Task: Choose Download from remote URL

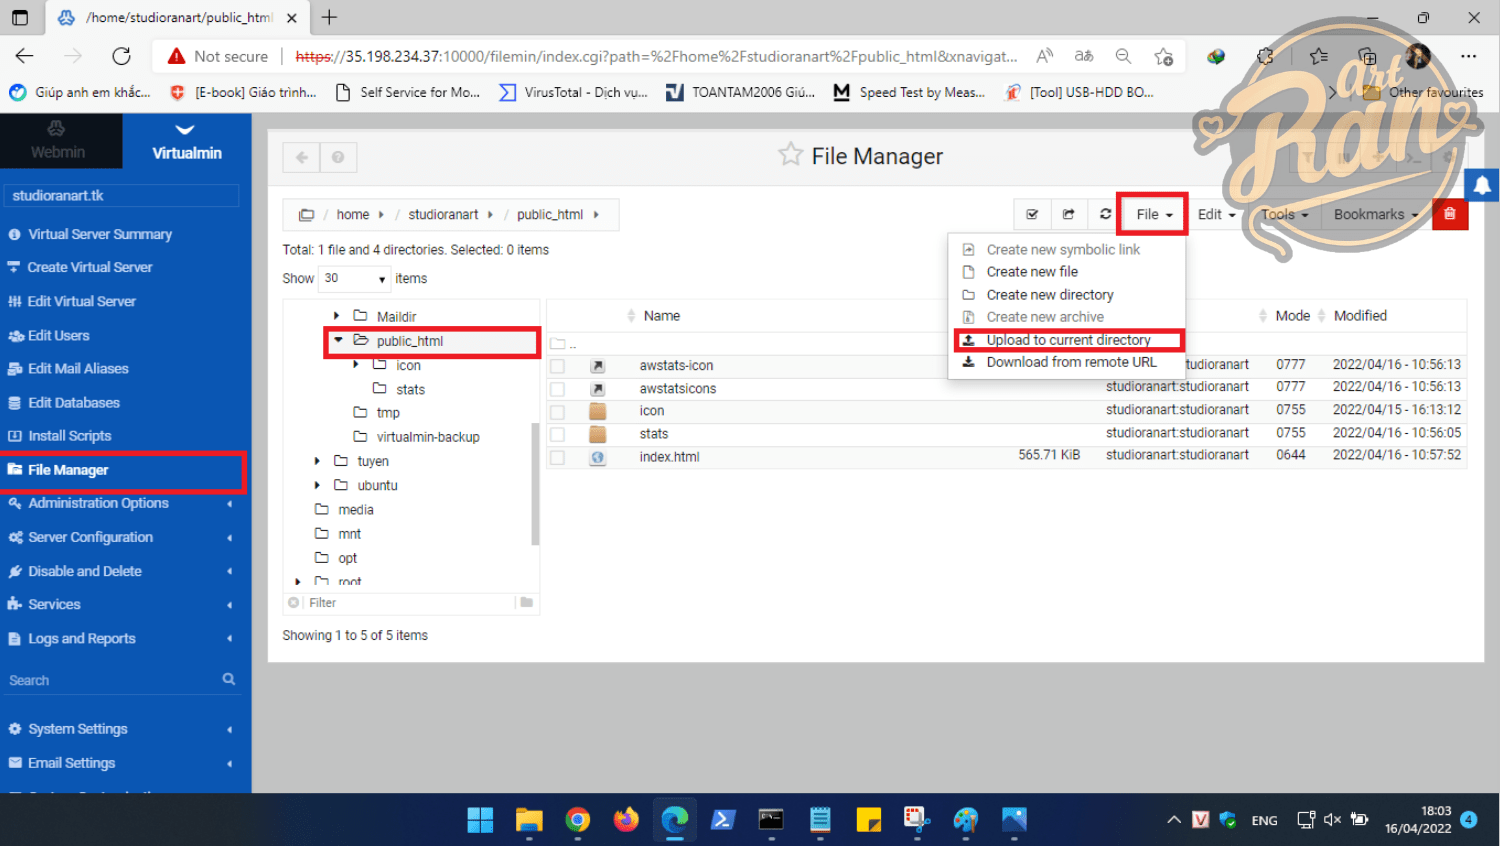Action: (1071, 362)
